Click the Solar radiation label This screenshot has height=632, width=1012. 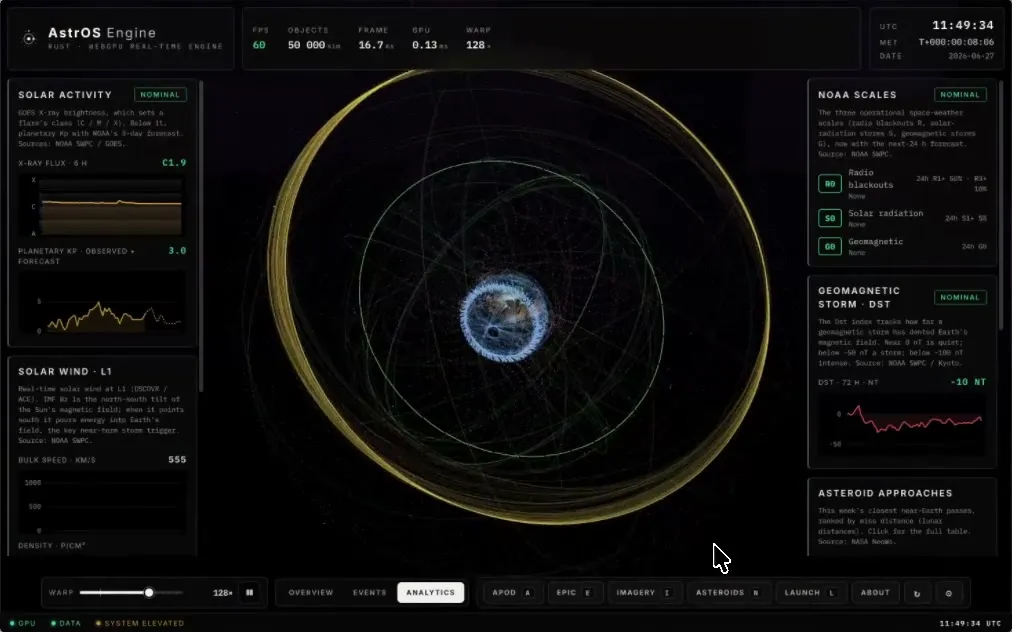pos(886,213)
